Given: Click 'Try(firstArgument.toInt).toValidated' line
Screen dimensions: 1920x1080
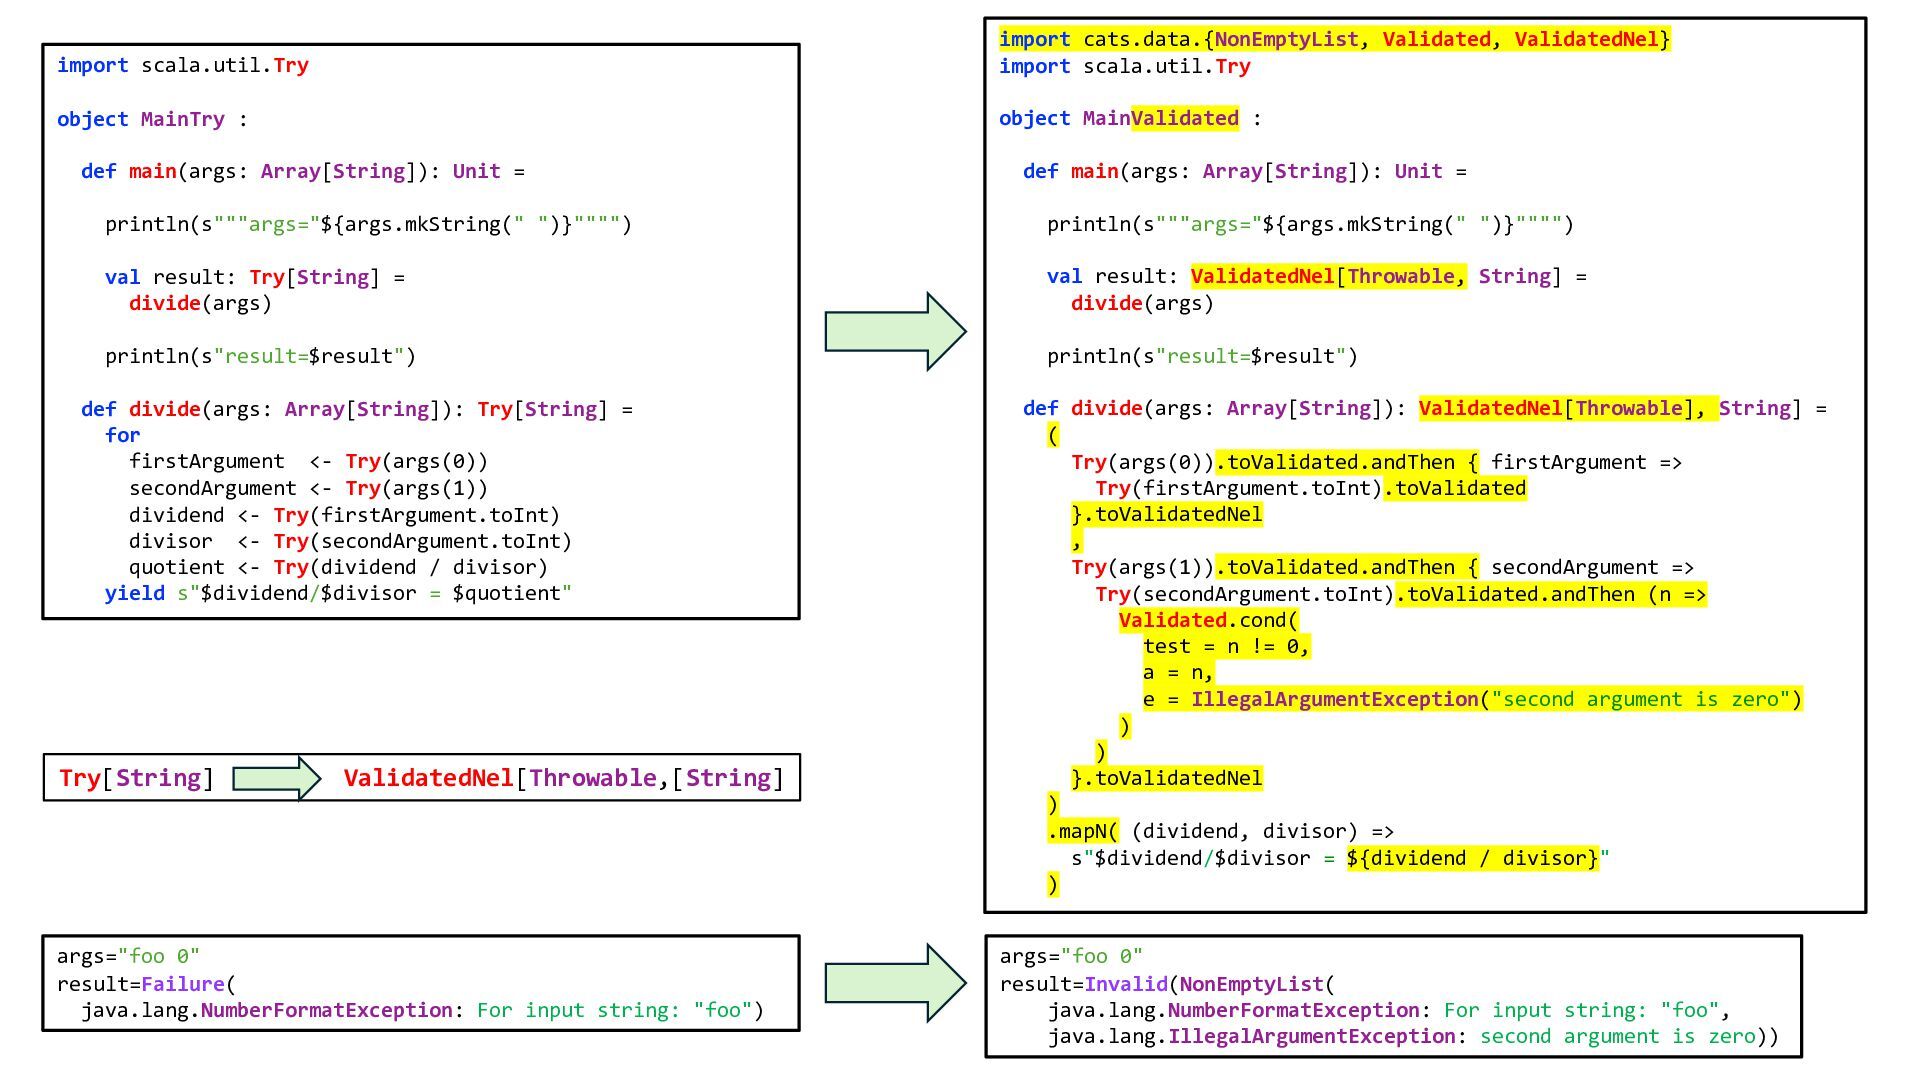Looking at the screenshot, I should tap(1311, 488).
